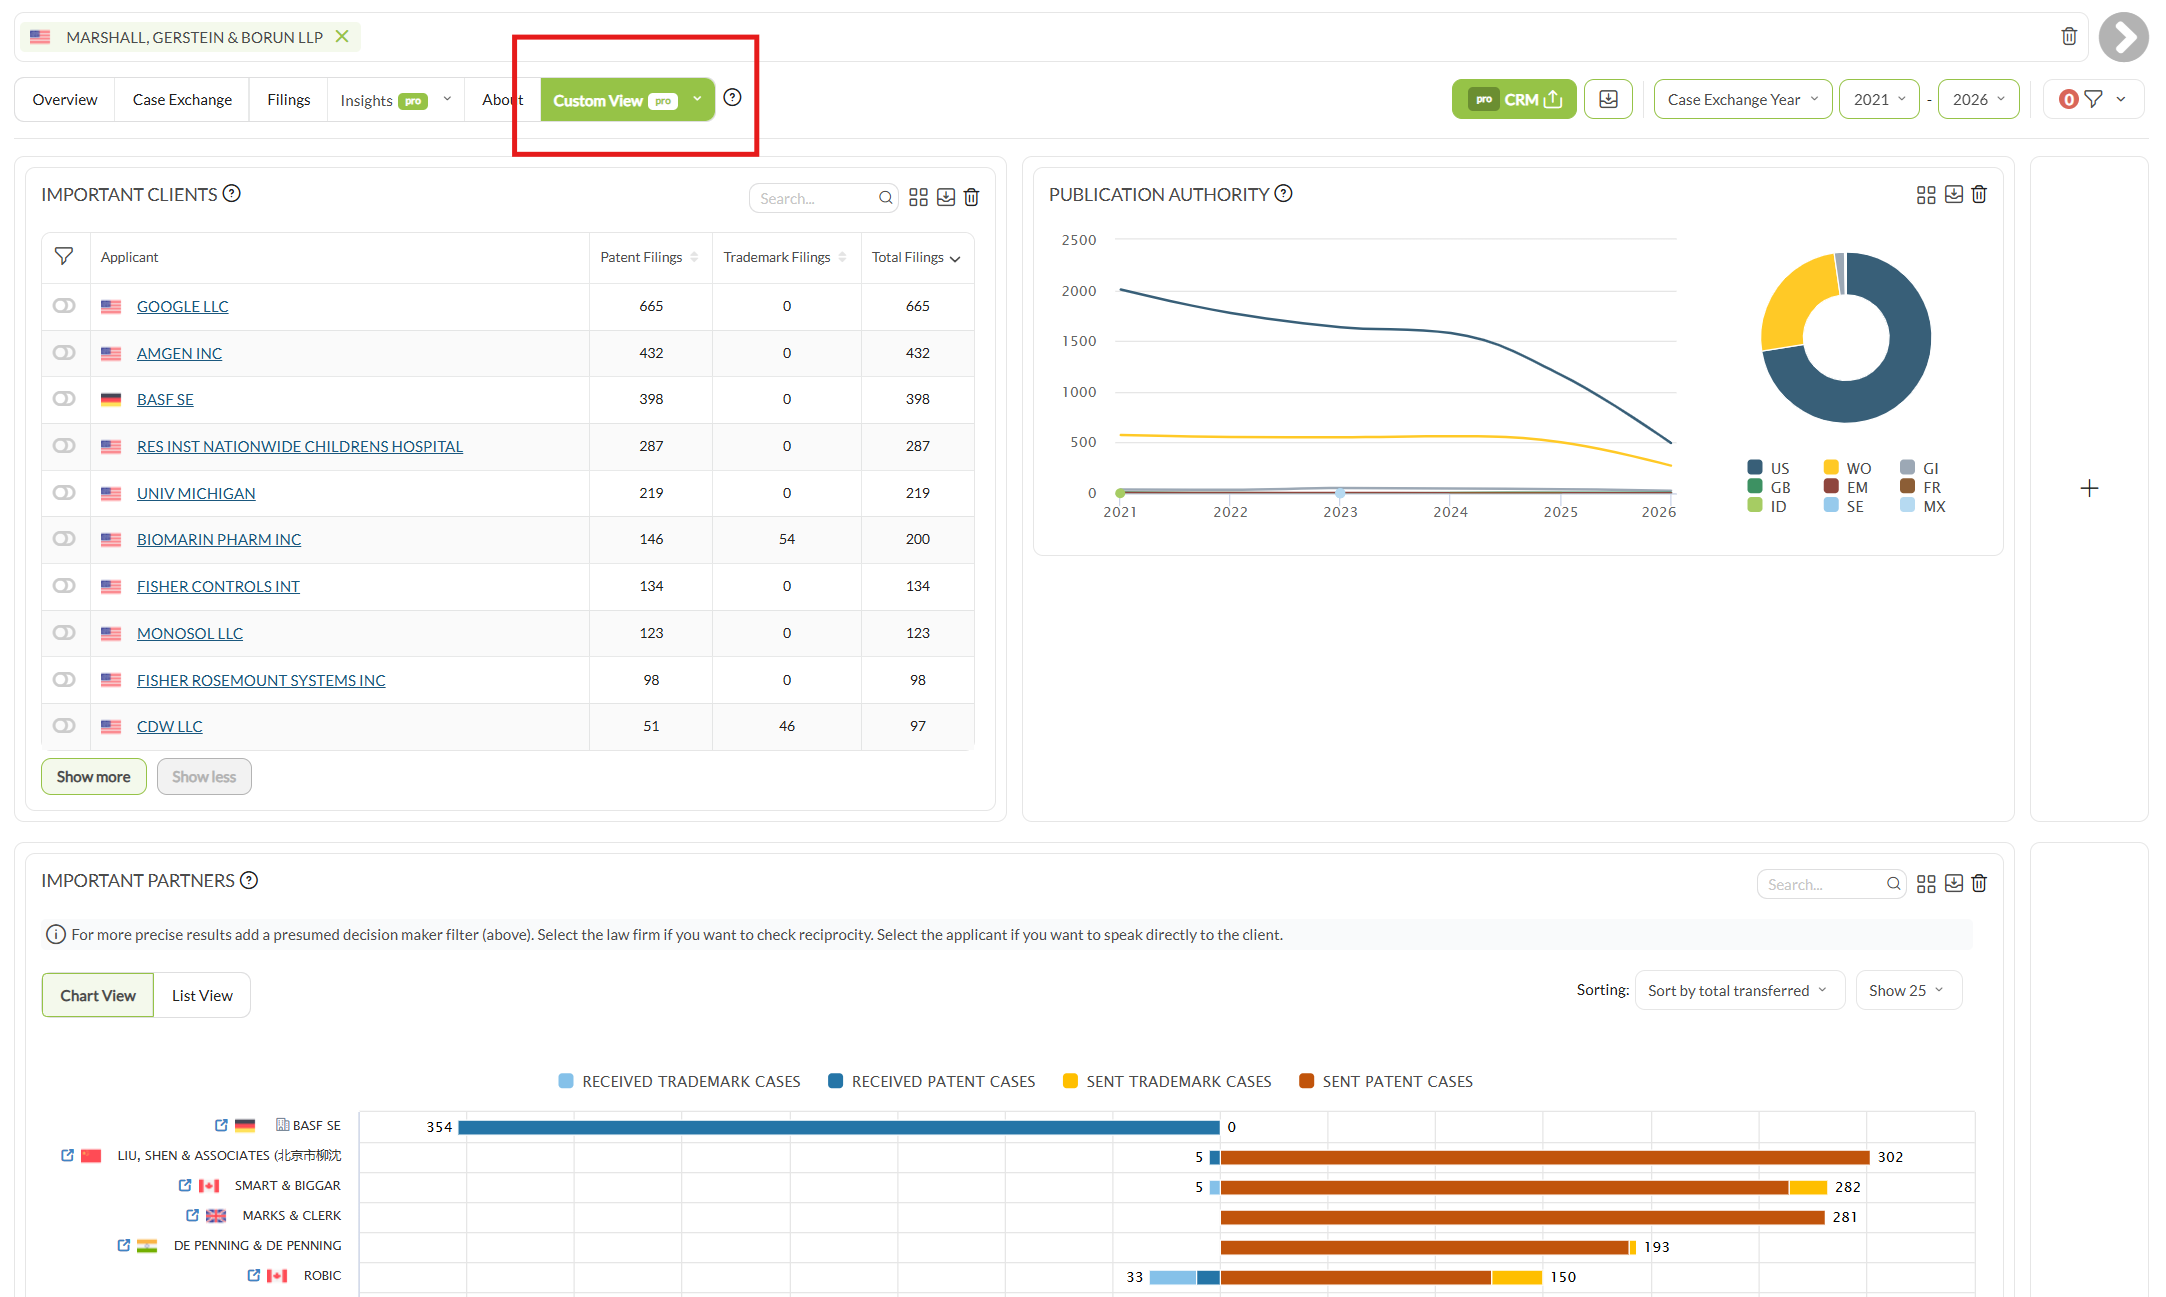
Task: Open the filter funnel with the 0 badge
Action: point(2093,99)
